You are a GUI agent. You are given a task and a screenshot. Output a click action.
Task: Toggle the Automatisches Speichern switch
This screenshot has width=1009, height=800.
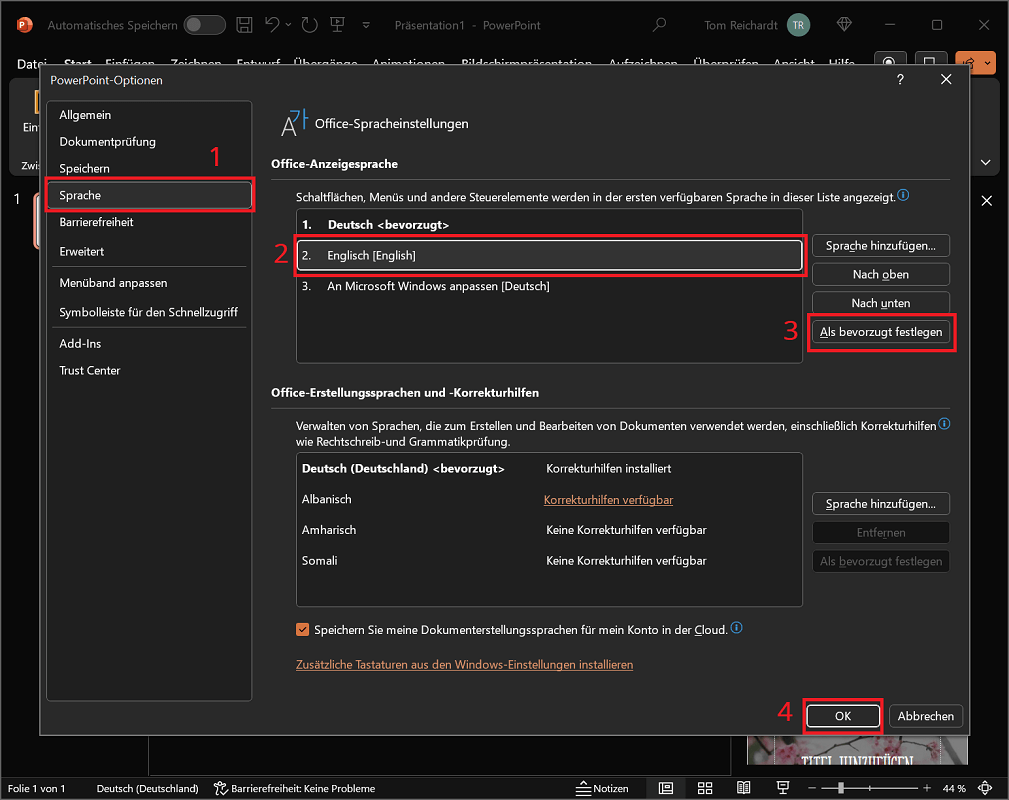[205, 25]
